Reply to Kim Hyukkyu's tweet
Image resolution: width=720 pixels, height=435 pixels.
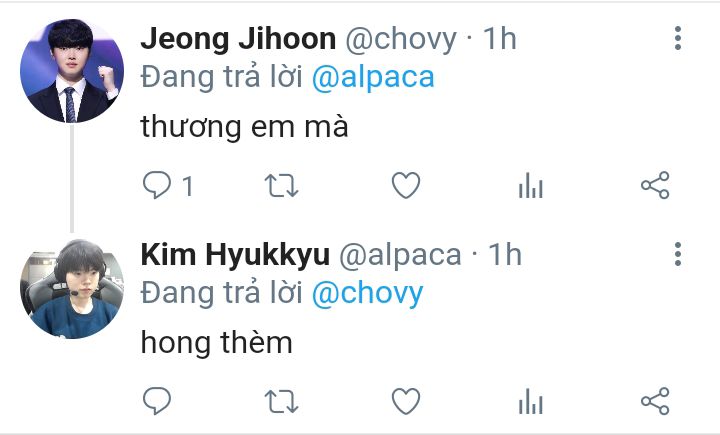point(157,401)
